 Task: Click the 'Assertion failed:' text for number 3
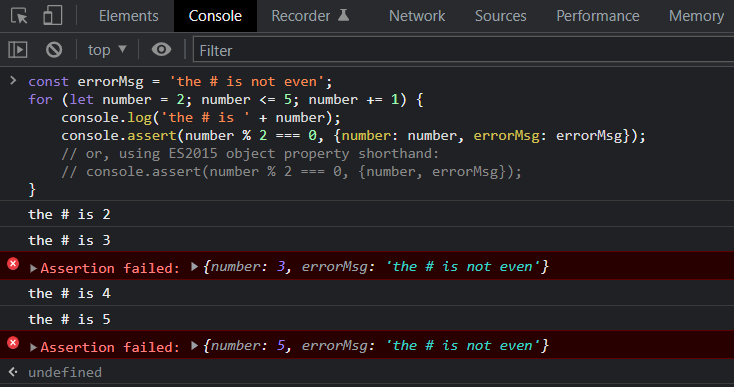[x=110, y=268]
